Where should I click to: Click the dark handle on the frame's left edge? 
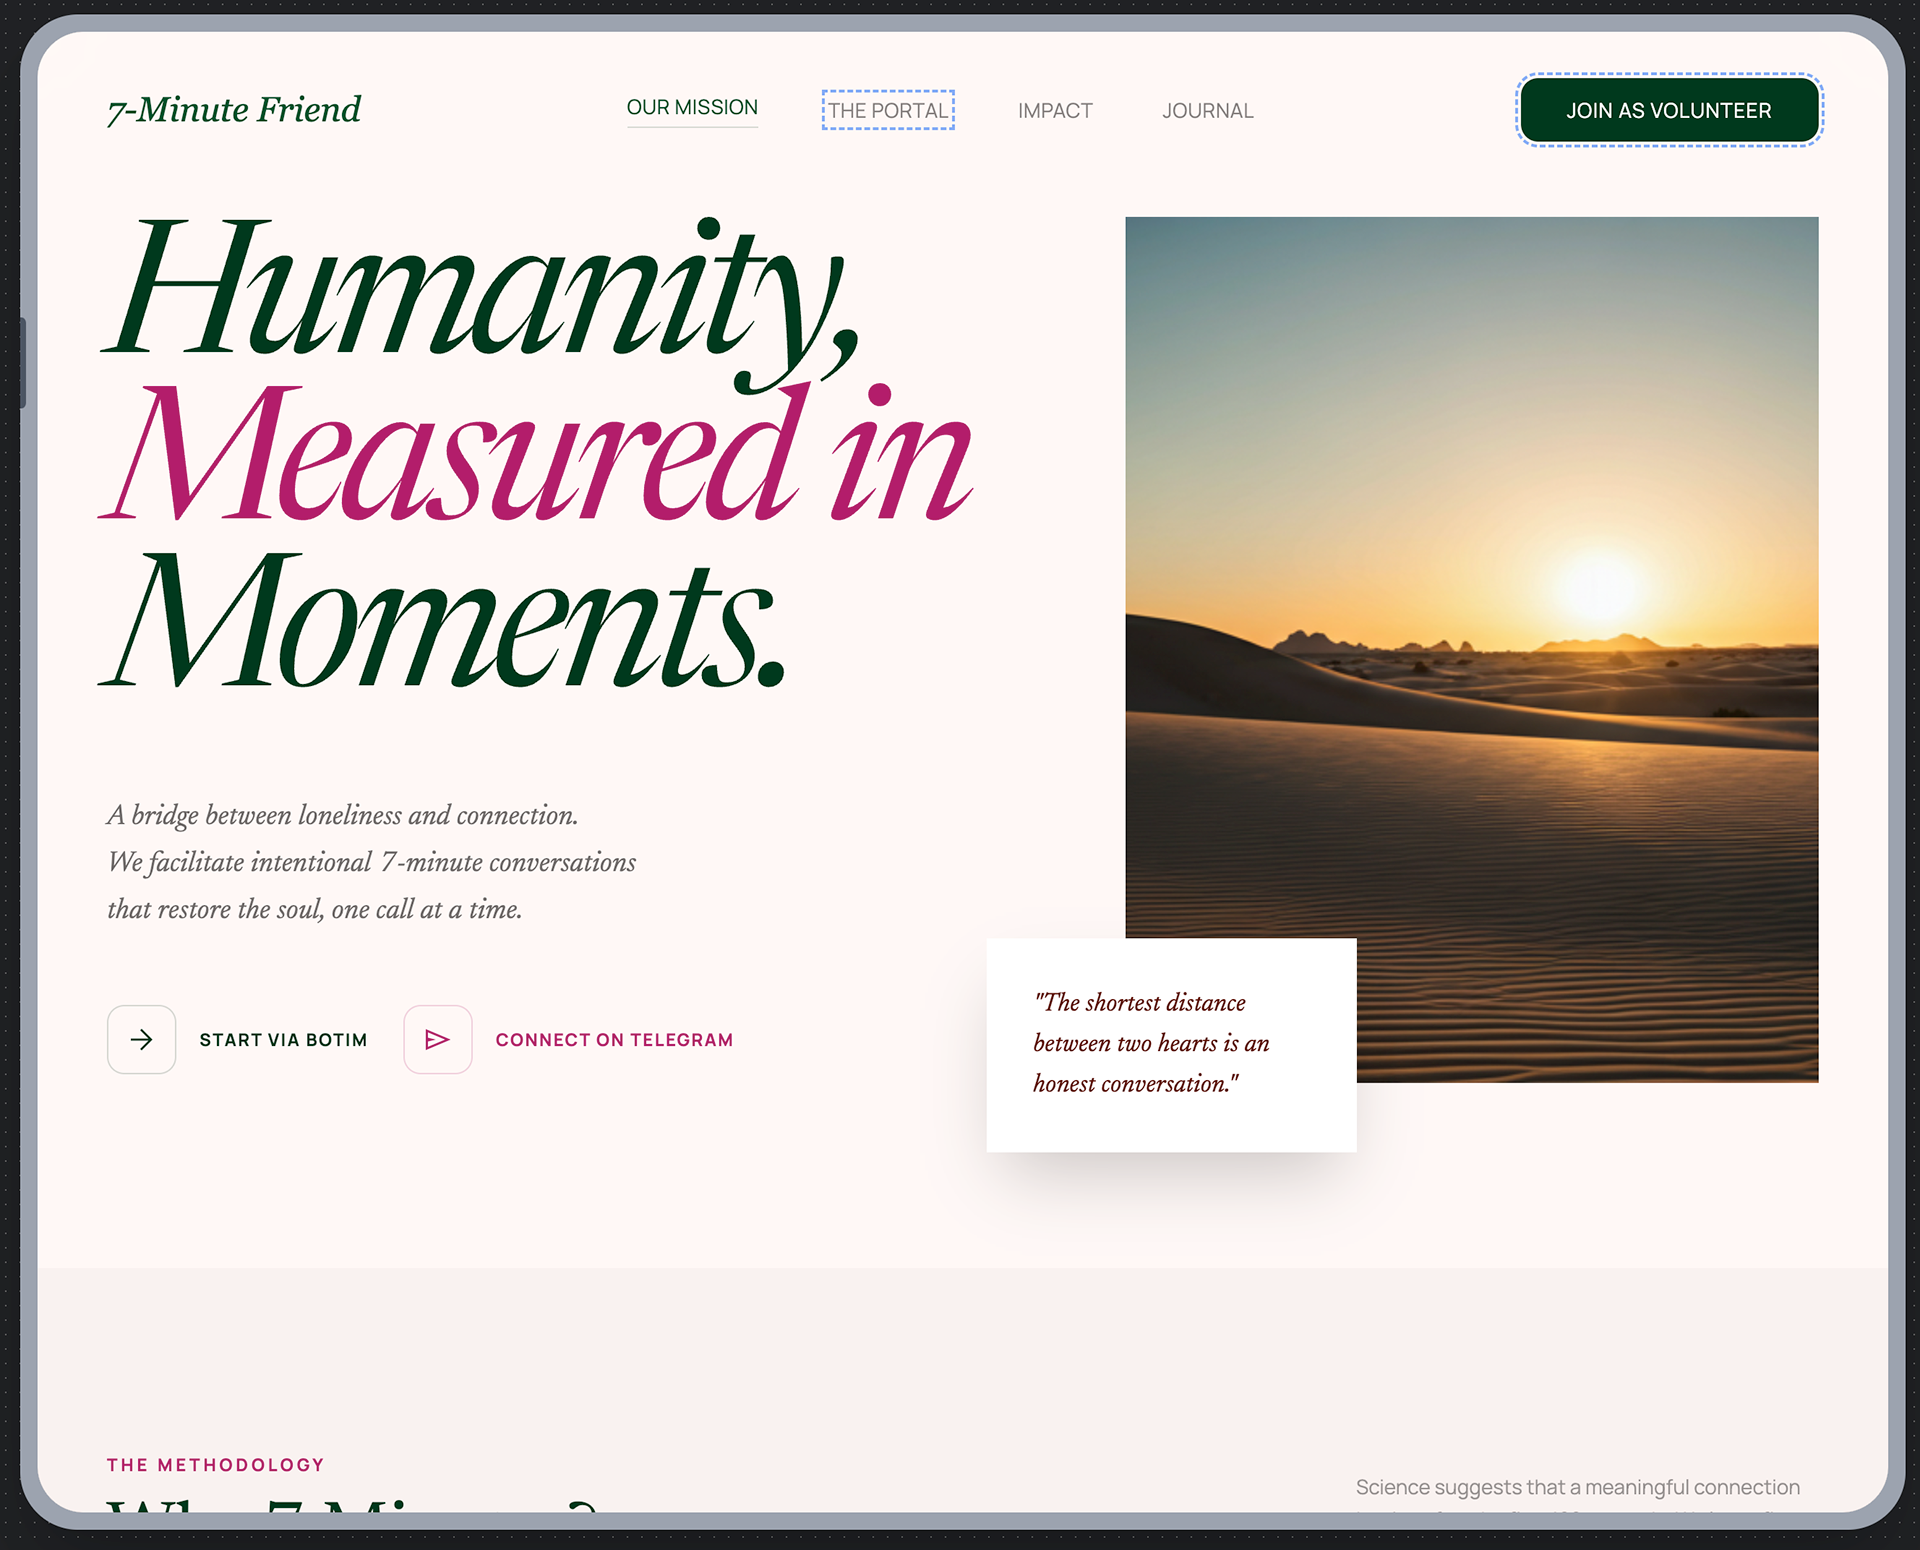pyautogui.click(x=22, y=362)
